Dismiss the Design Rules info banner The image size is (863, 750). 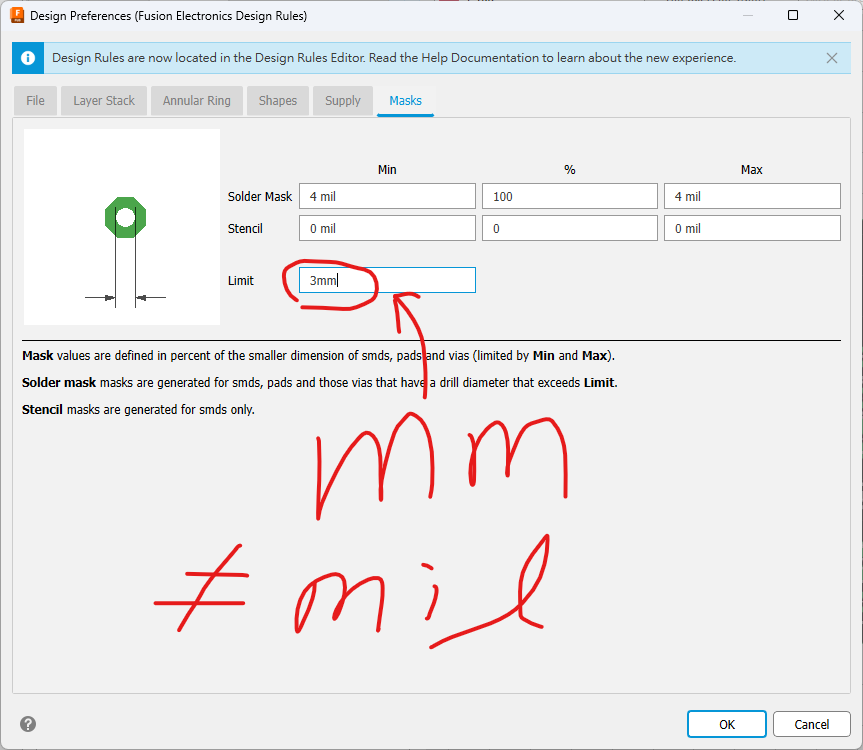coord(832,58)
